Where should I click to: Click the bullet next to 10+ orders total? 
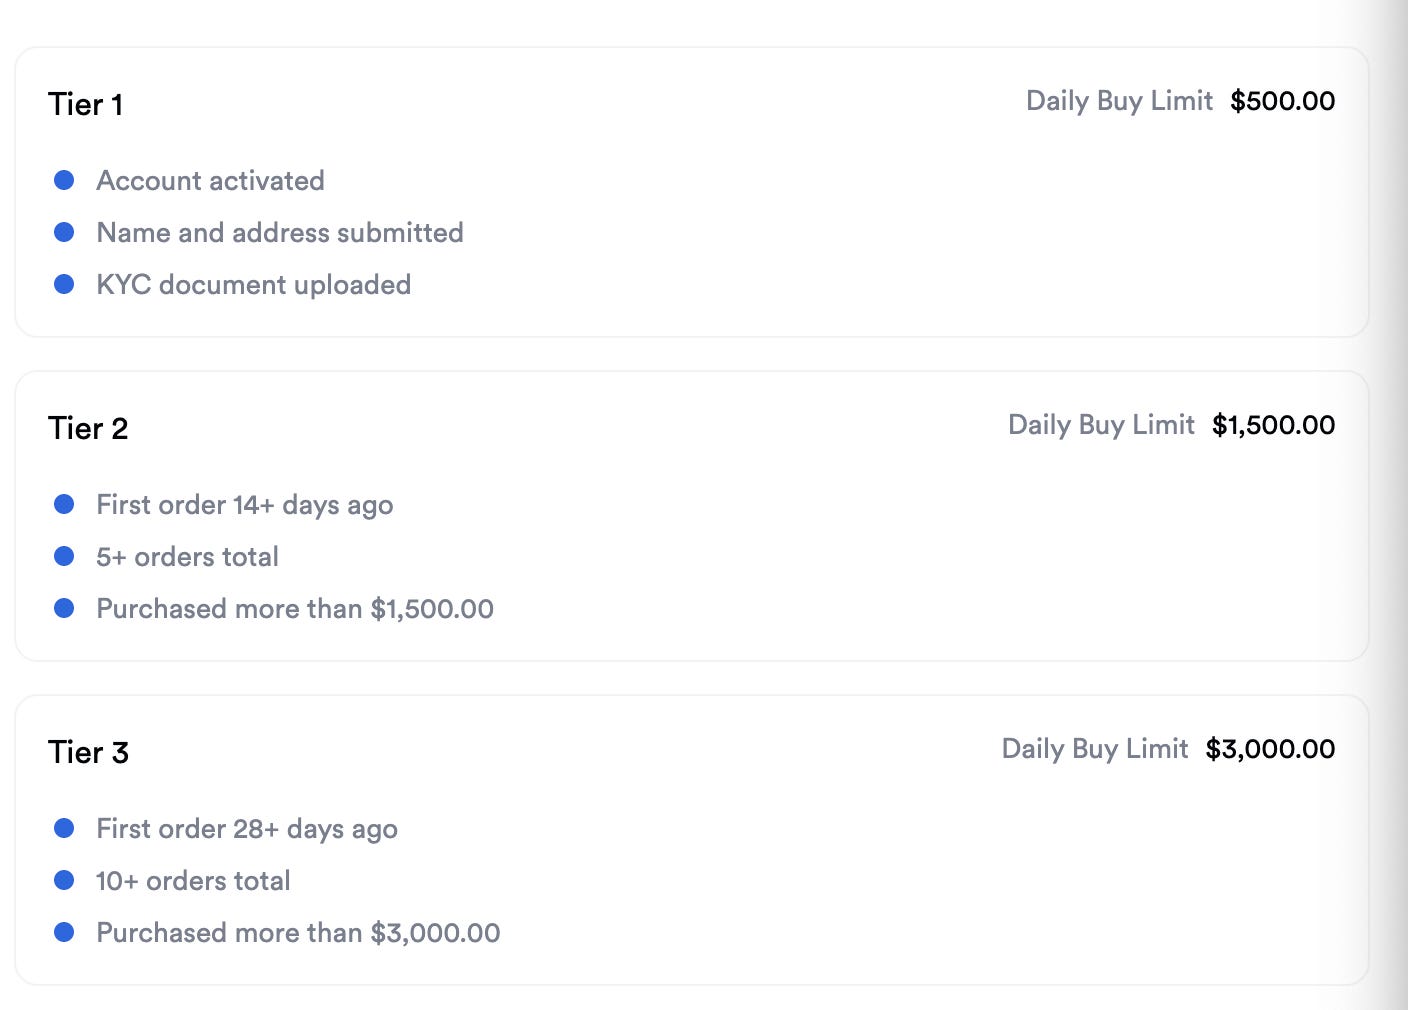tap(64, 880)
